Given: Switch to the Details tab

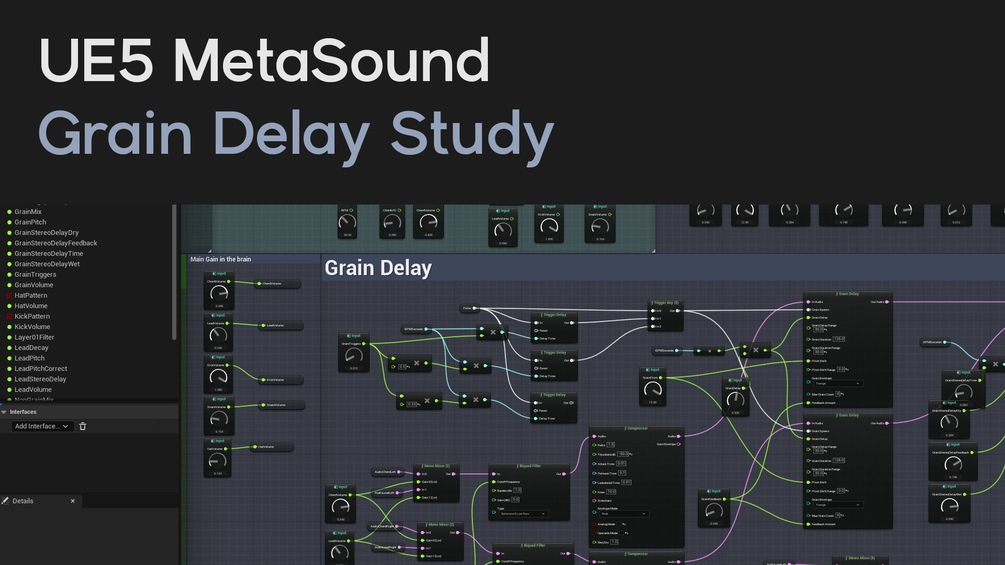Looking at the screenshot, I should click(22, 501).
